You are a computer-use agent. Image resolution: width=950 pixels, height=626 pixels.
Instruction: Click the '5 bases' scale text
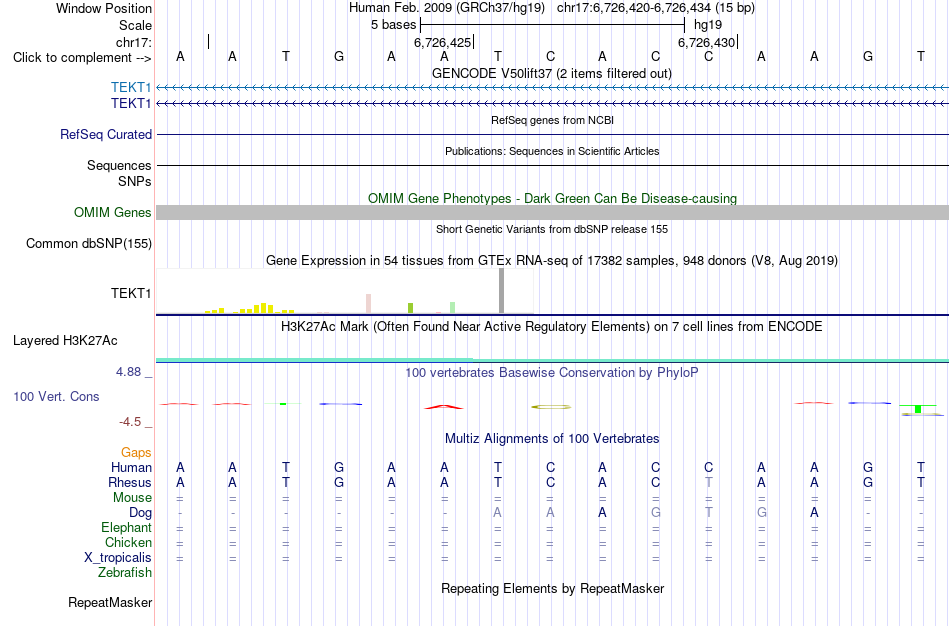(x=393, y=25)
